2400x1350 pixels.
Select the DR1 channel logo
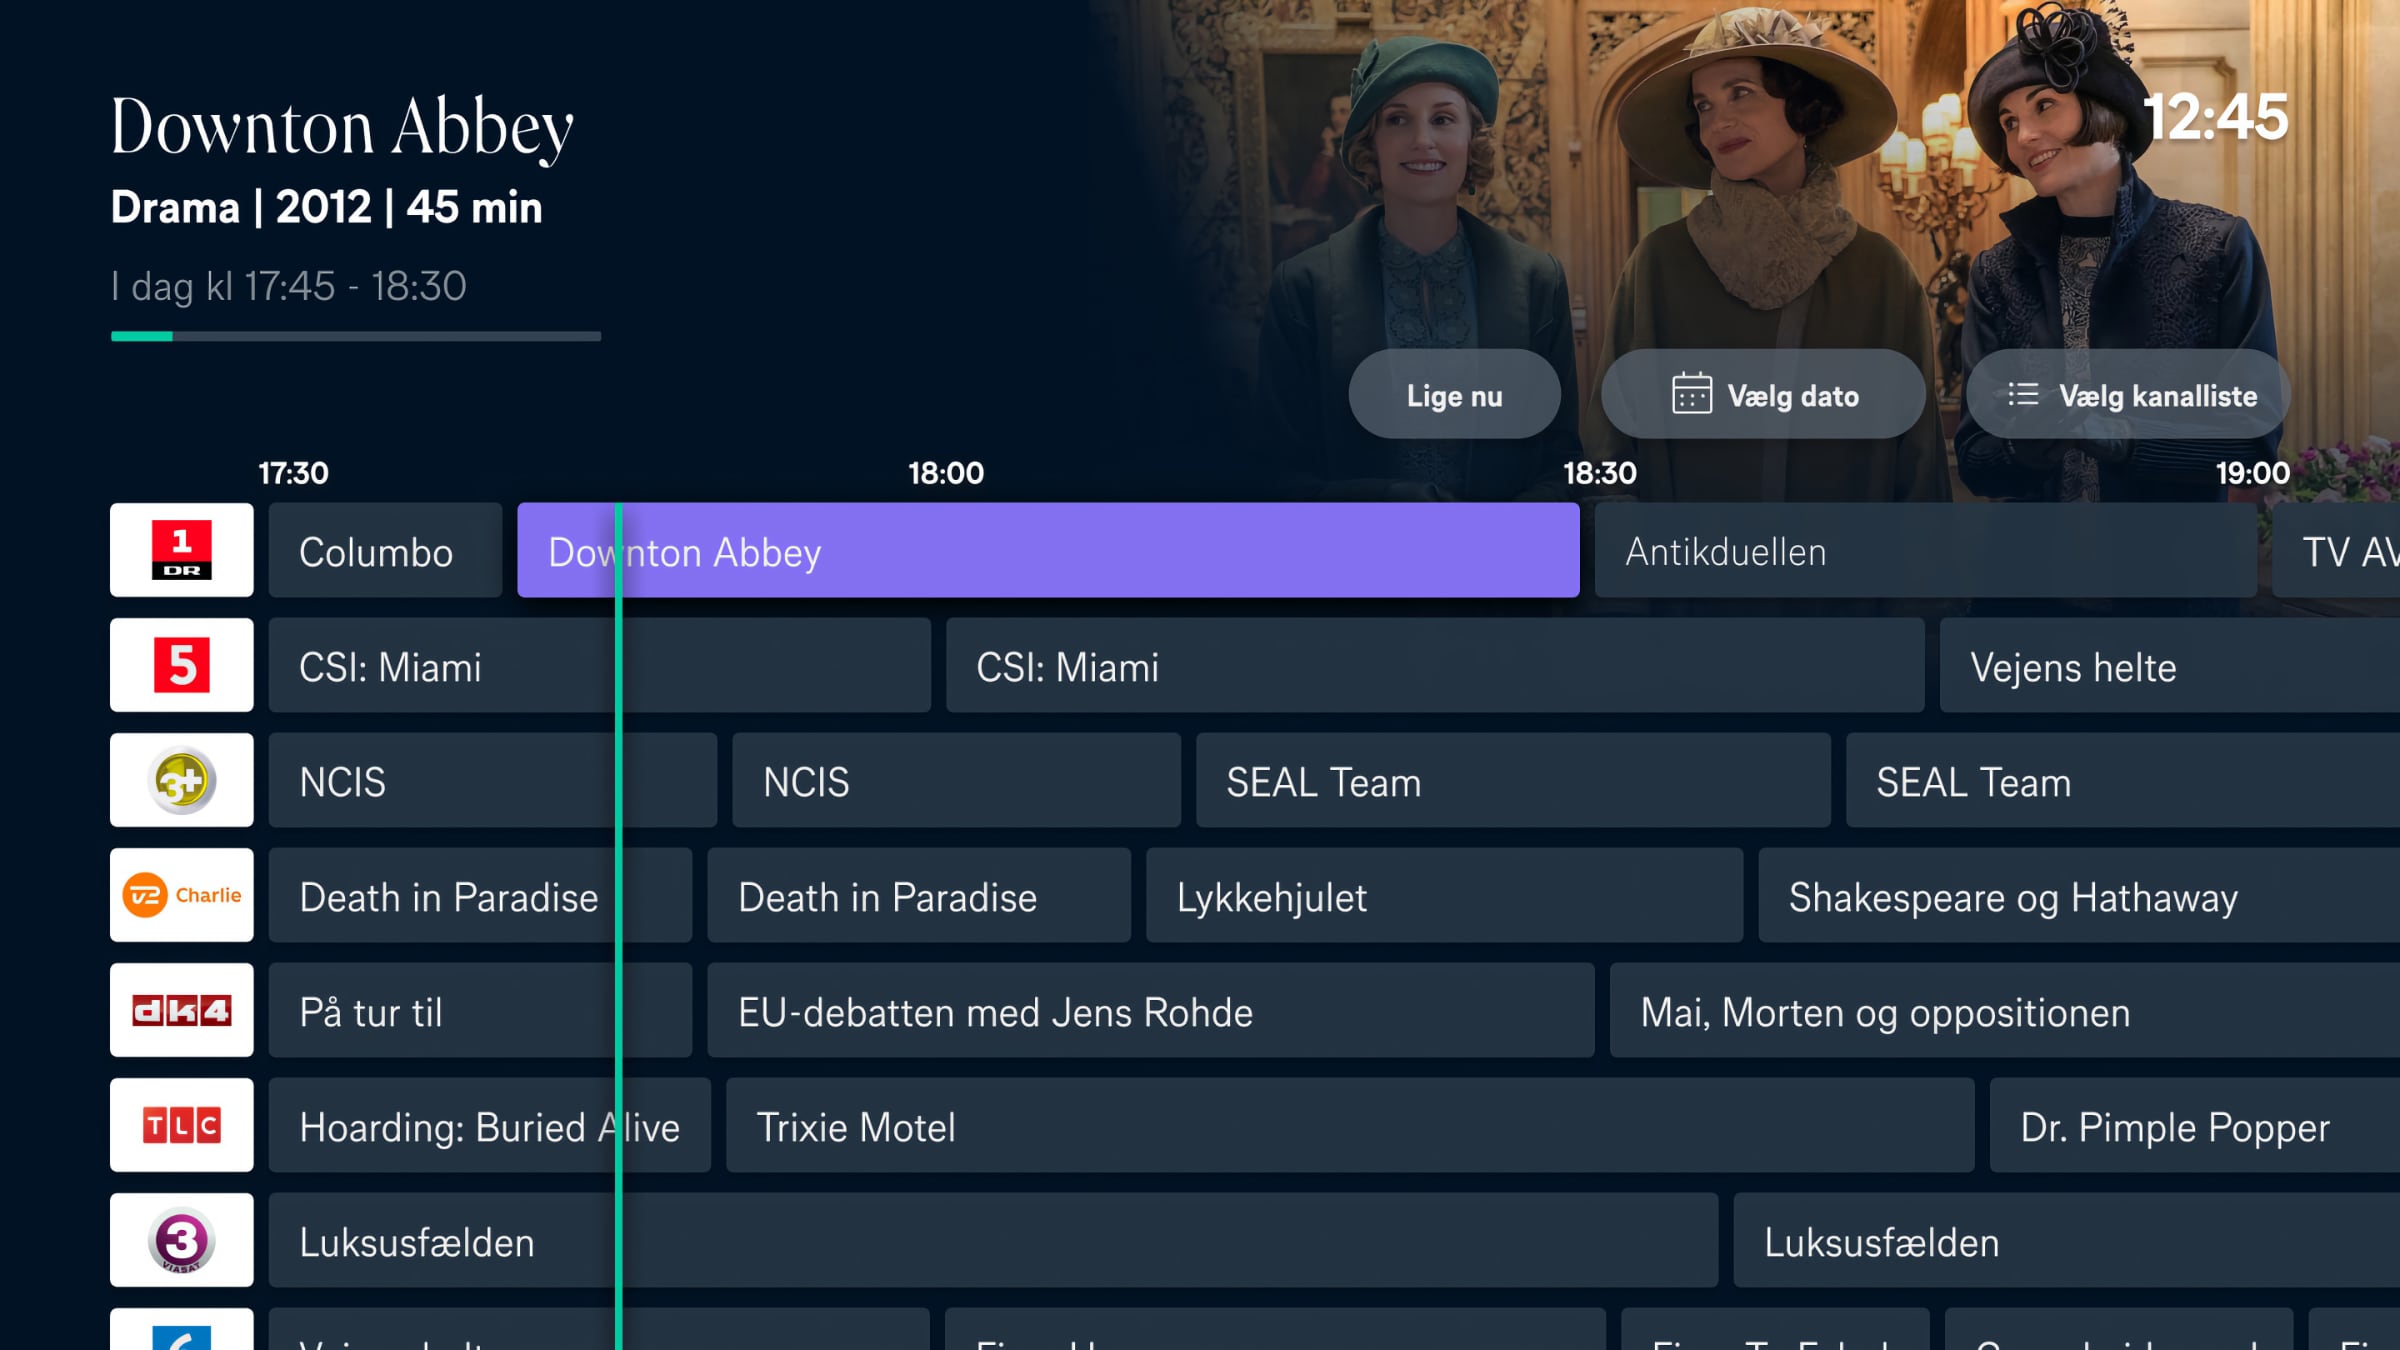pyautogui.click(x=181, y=550)
